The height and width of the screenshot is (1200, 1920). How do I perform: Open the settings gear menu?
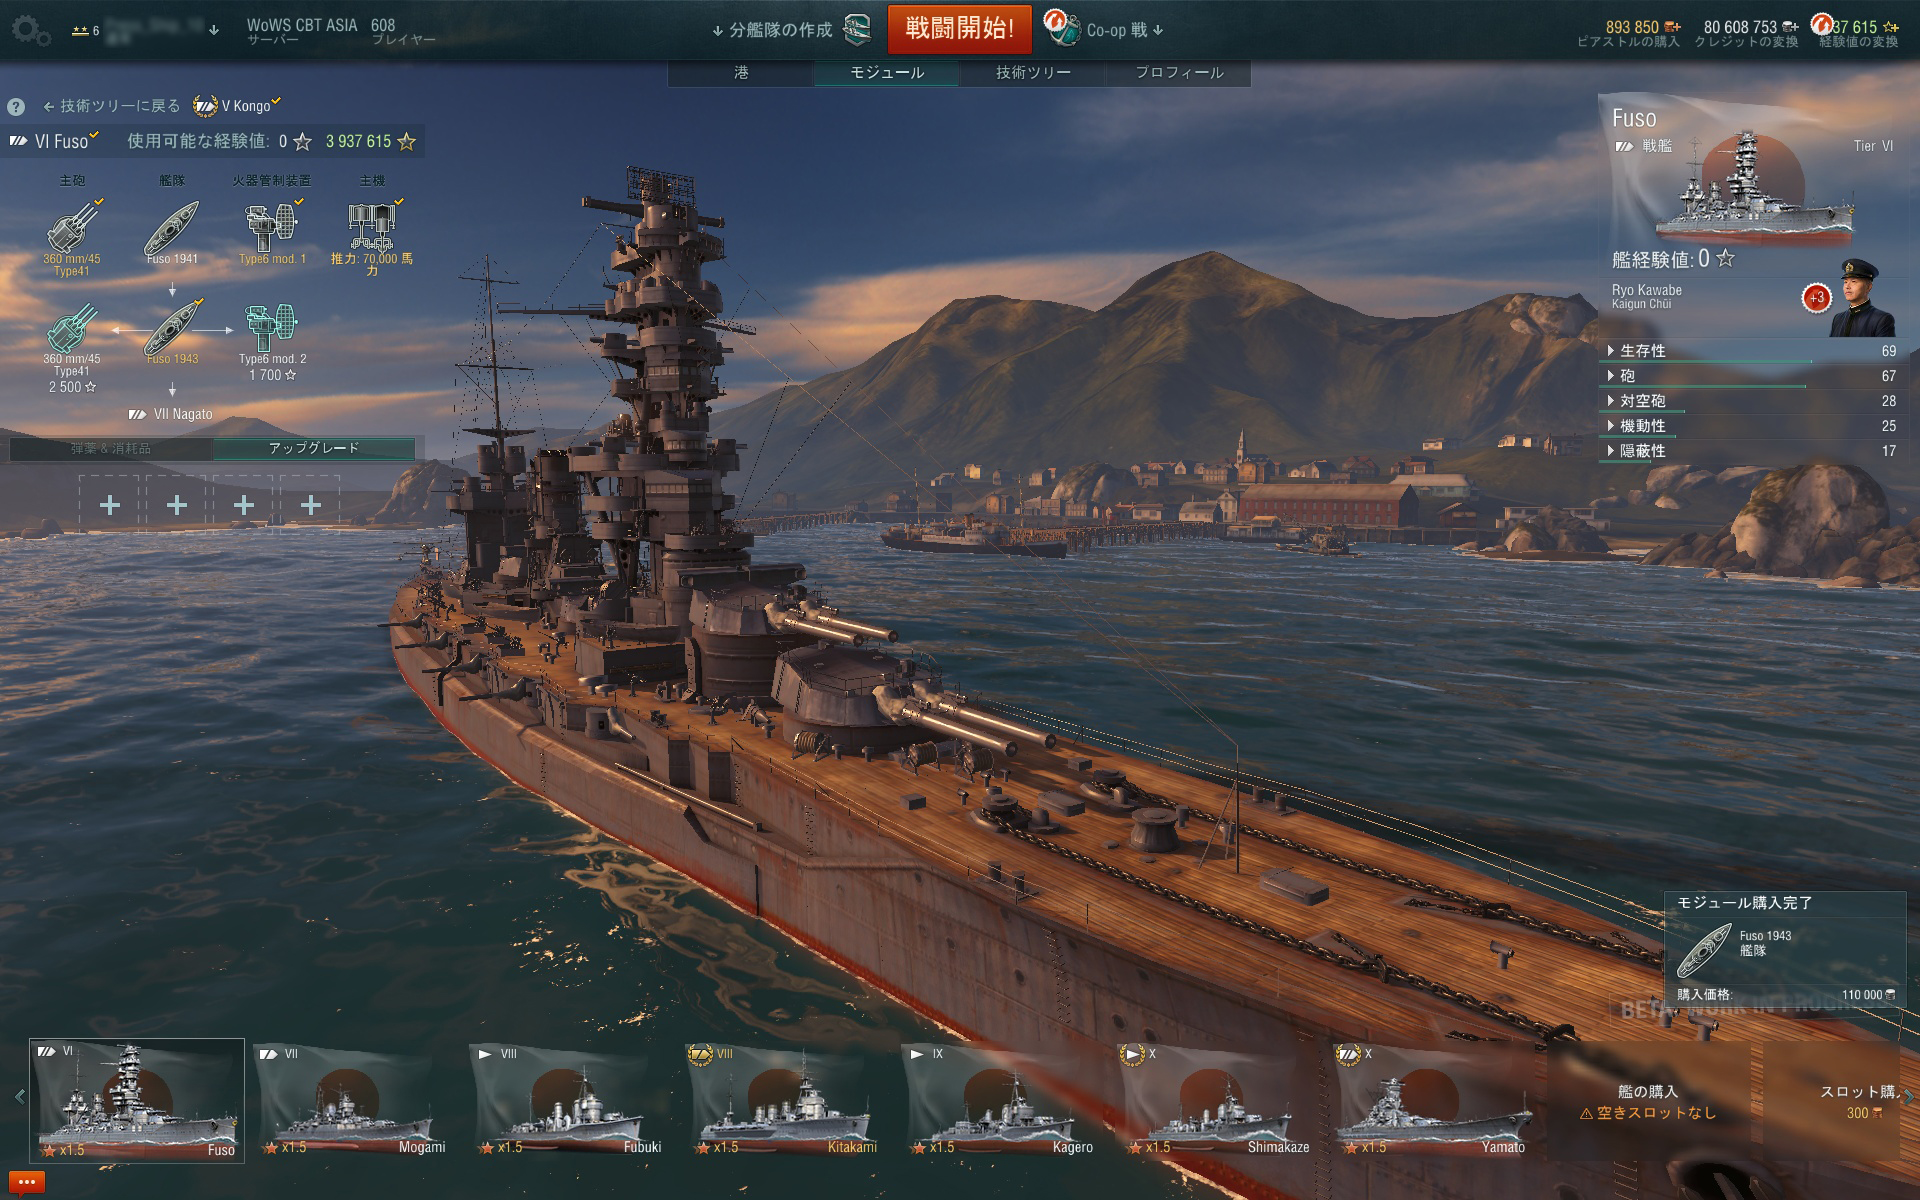click(30, 31)
